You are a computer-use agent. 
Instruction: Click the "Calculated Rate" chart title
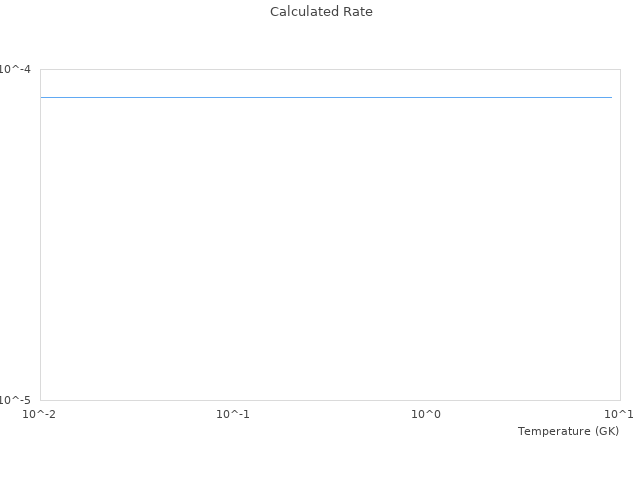(x=321, y=12)
